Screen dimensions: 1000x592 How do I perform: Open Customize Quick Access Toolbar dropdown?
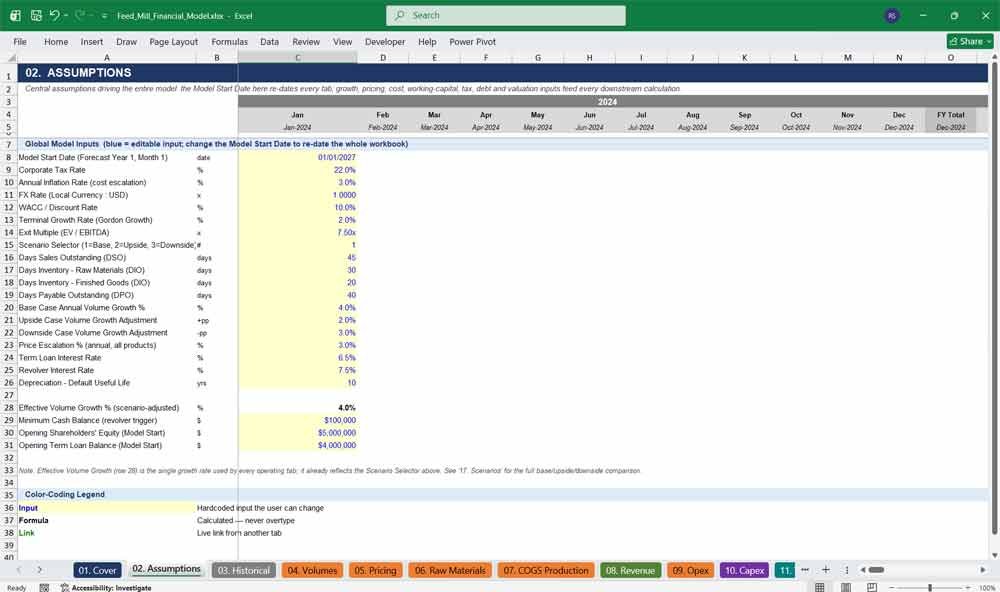[x=104, y=16]
